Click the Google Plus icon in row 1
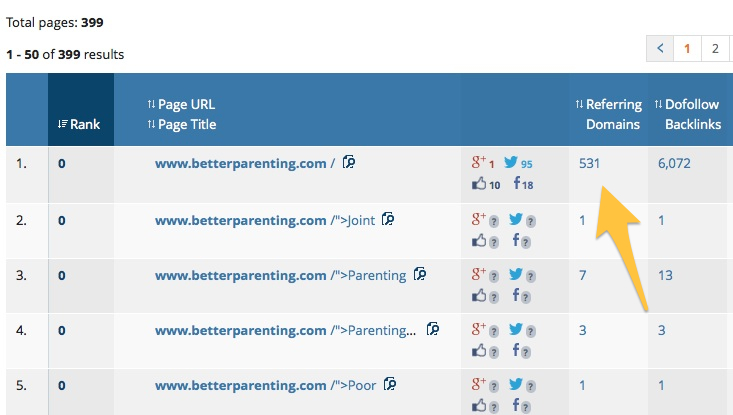 pyautogui.click(x=479, y=163)
